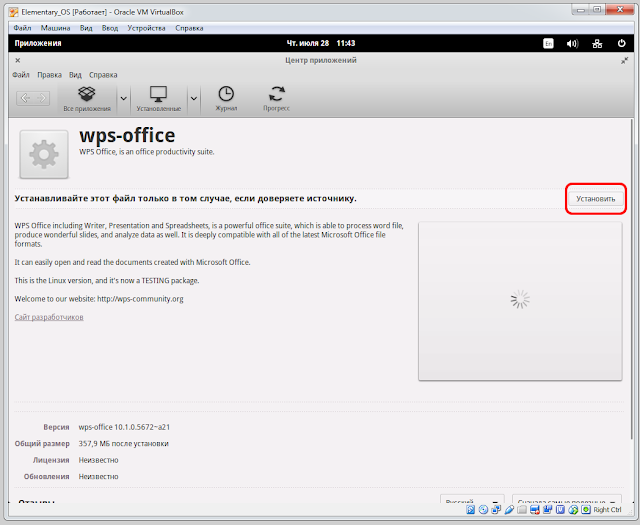Click the VirtualBox CPU virtualization V icon
The height and width of the screenshot is (525, 640).
tap(560, 509)
